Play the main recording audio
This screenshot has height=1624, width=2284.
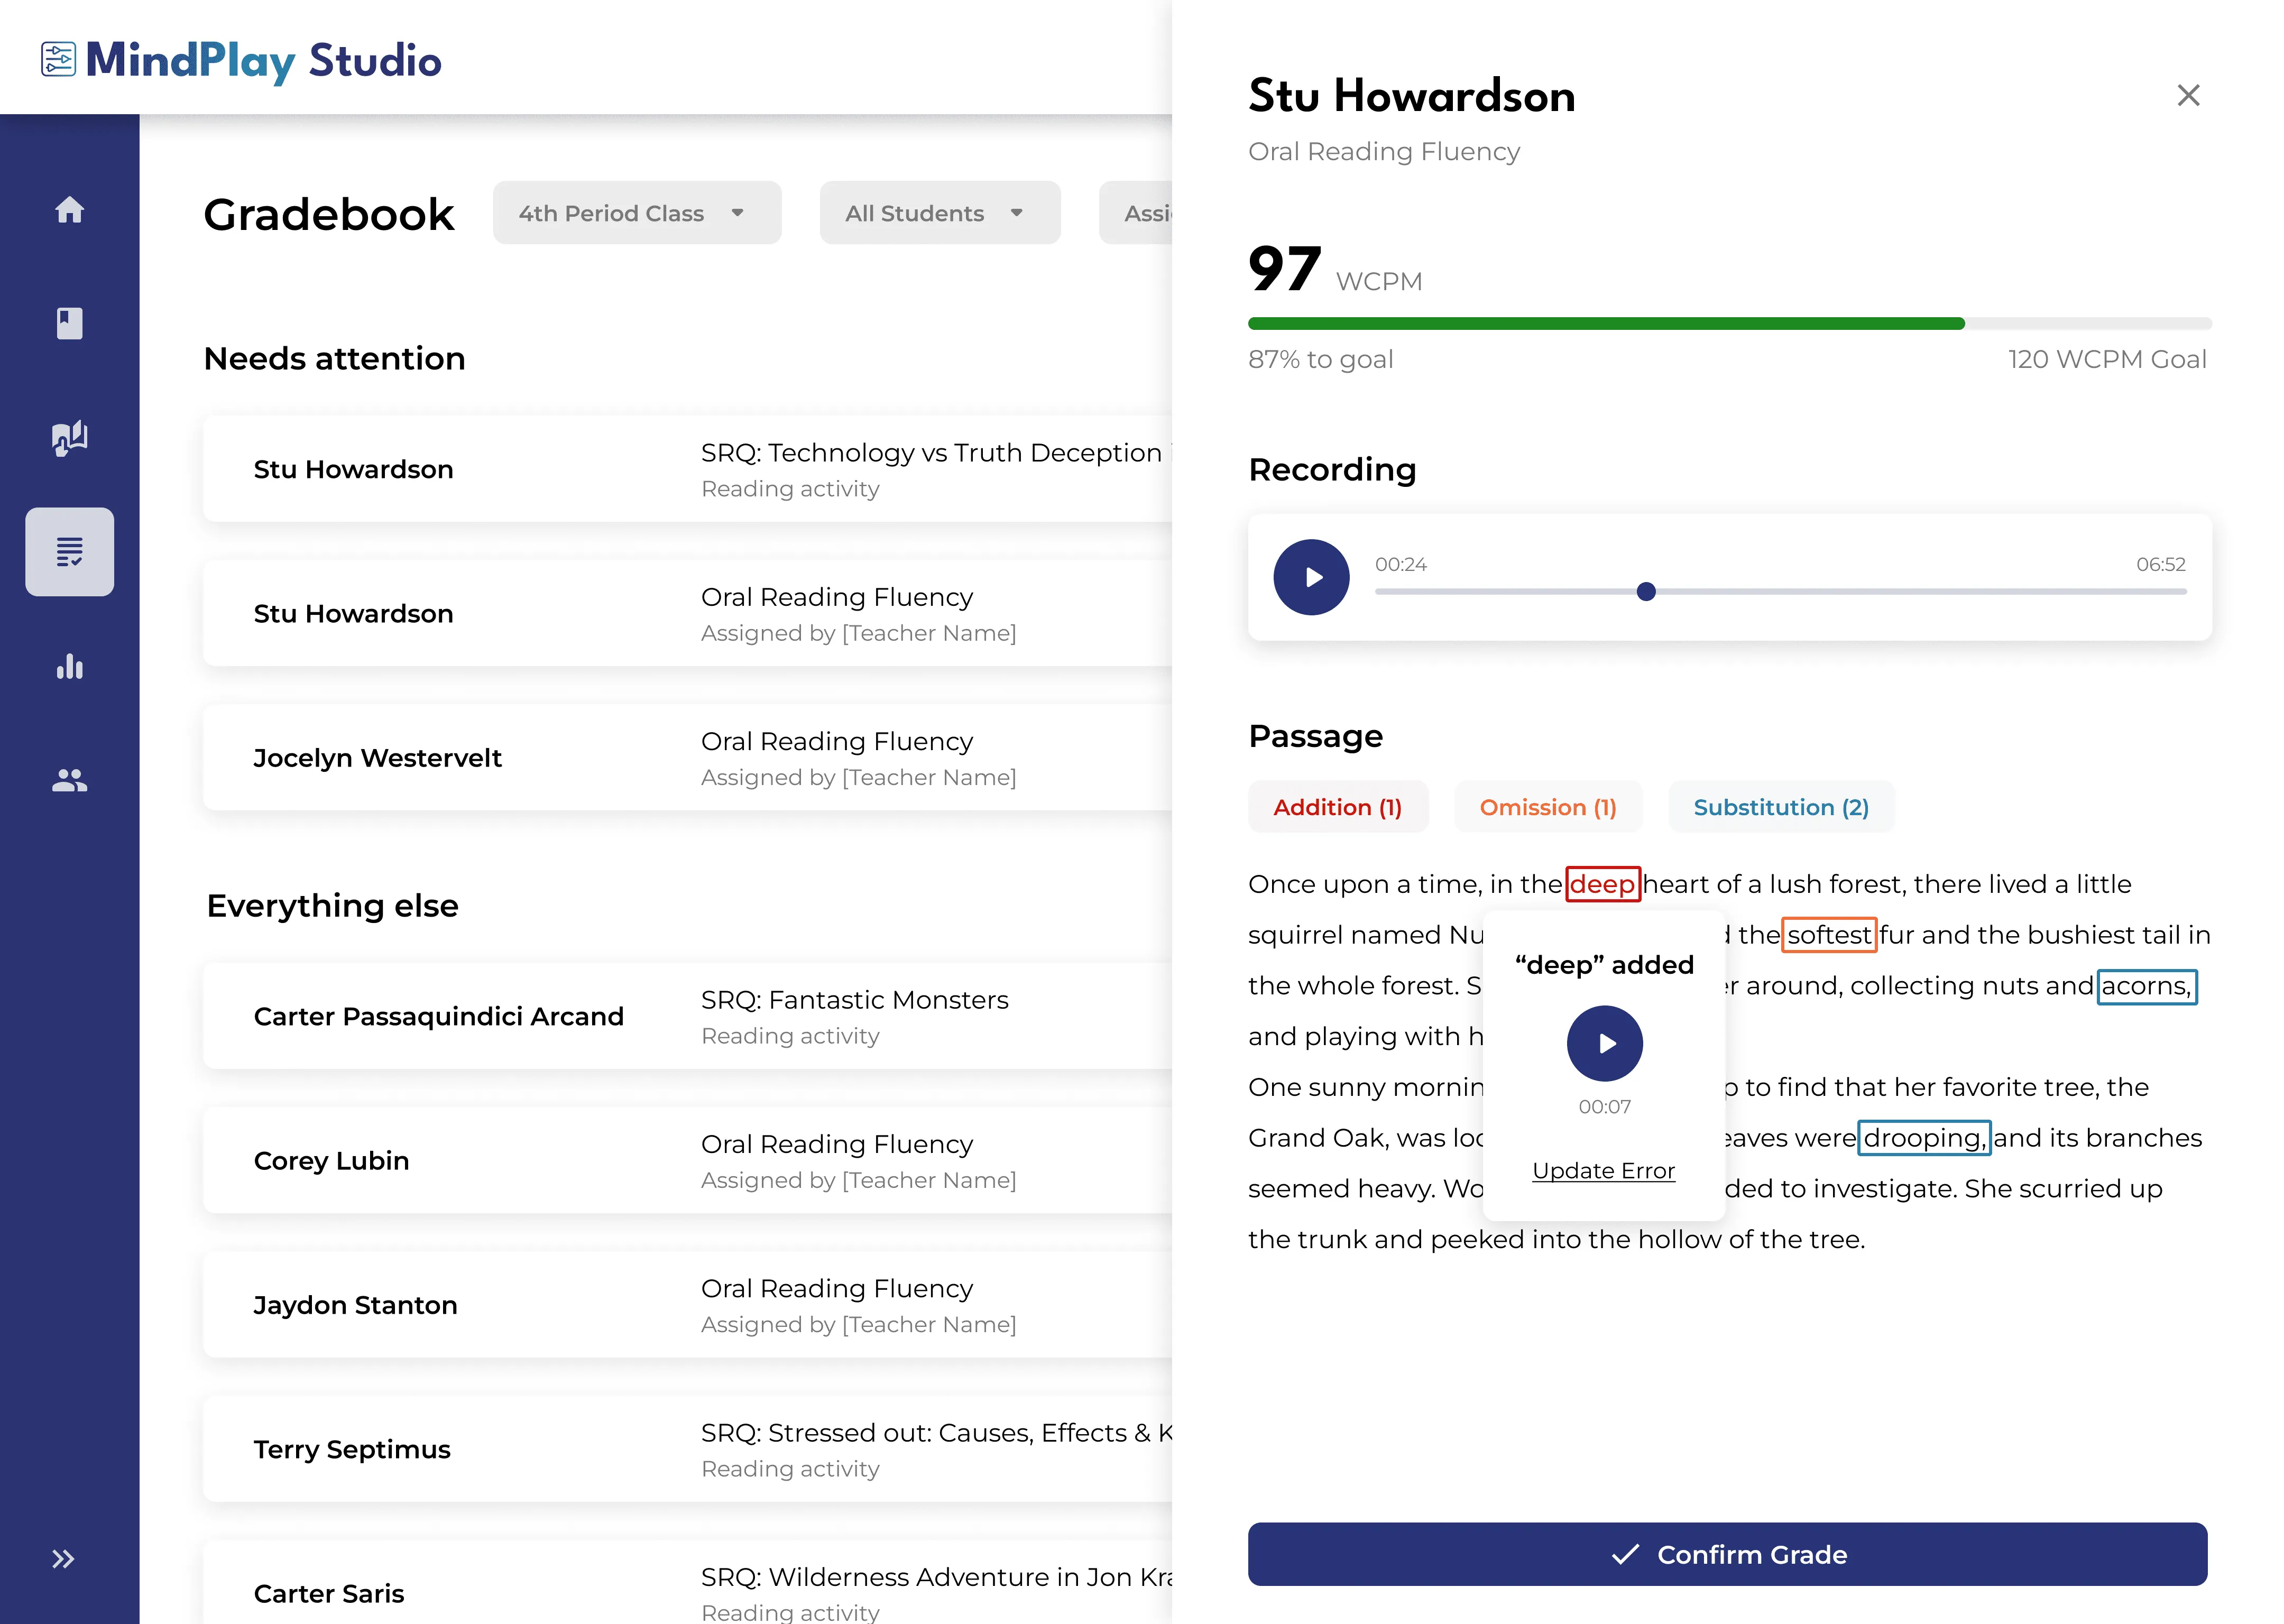(x=1311, y=577)
